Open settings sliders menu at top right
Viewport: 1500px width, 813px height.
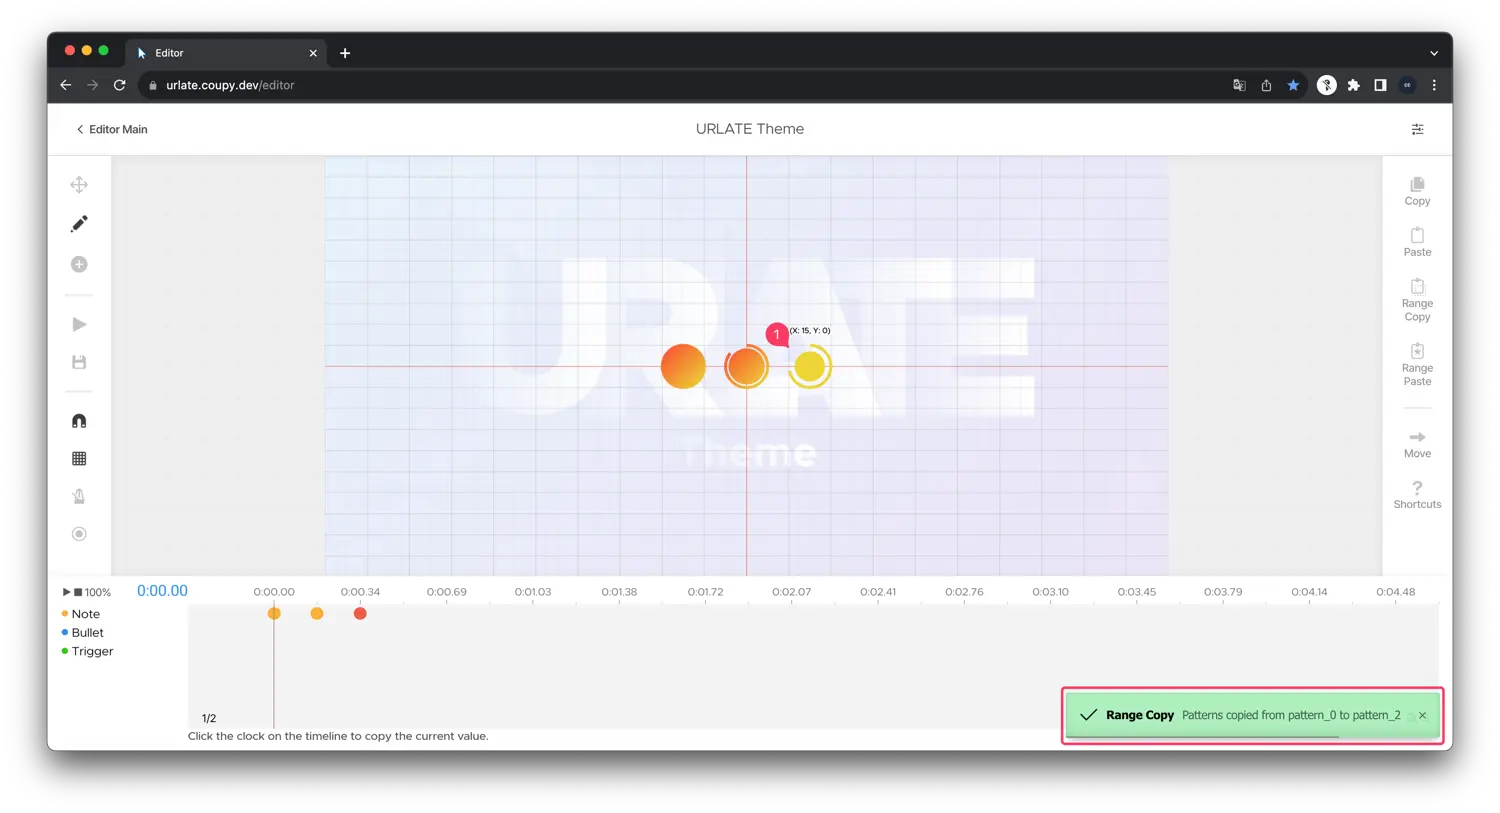1417,129
